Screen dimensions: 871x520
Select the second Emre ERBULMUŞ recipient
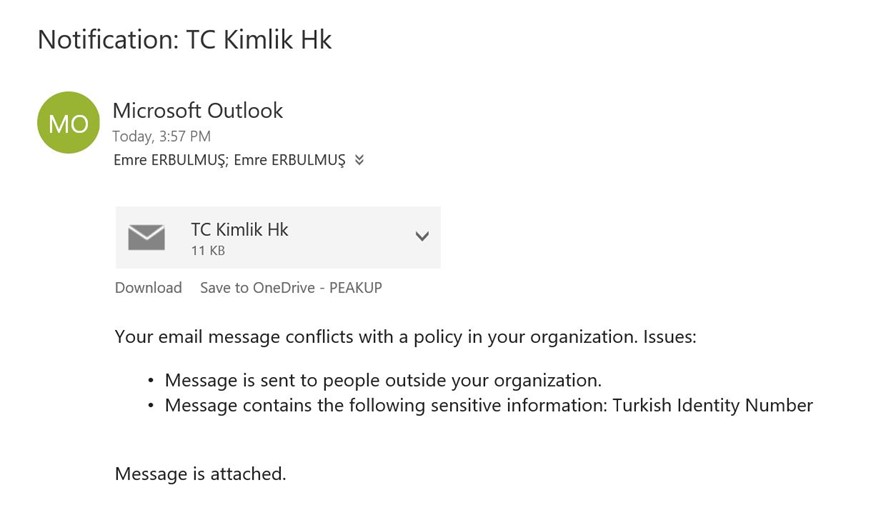click(289, 160)
